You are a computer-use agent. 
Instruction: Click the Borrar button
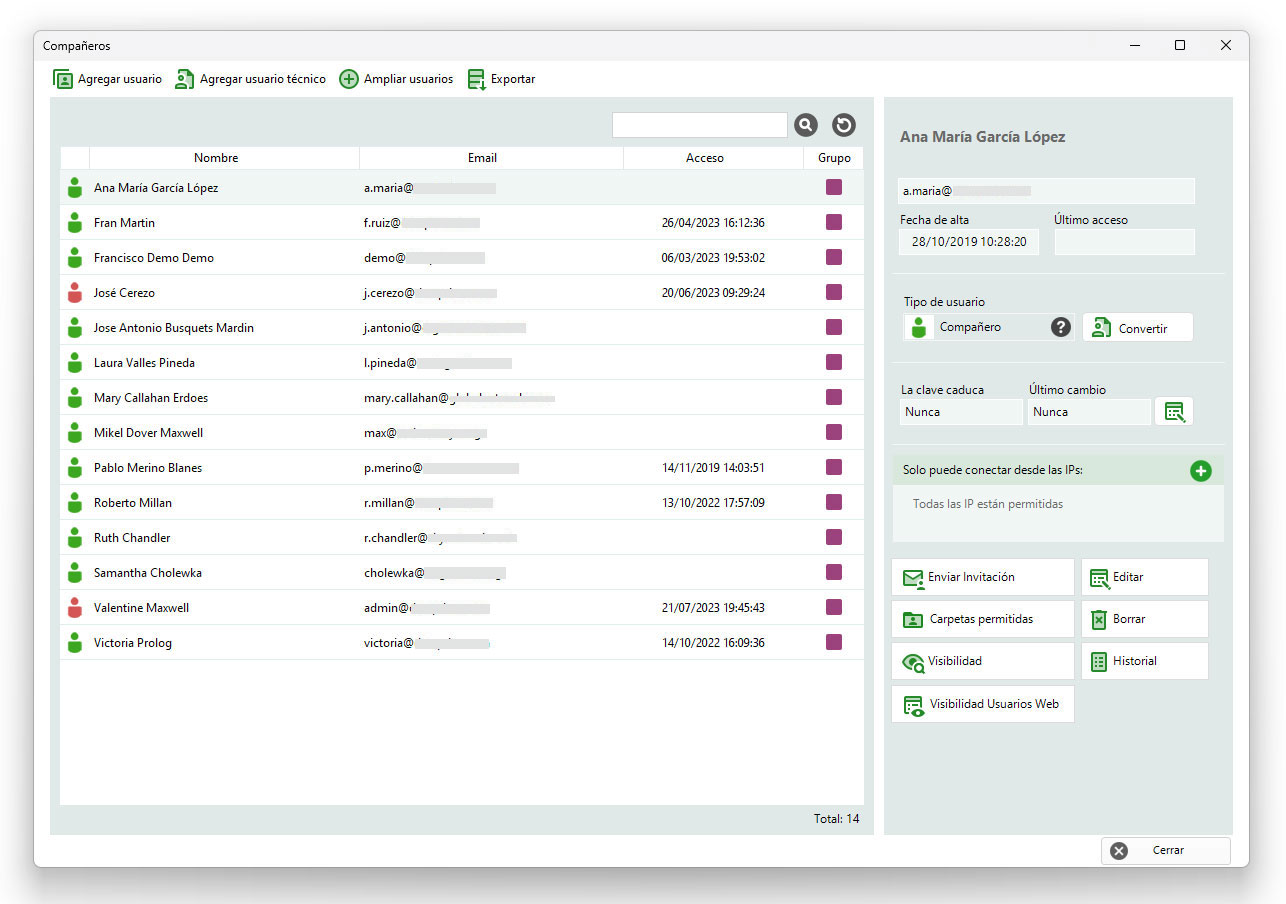tap(1145, 619)
